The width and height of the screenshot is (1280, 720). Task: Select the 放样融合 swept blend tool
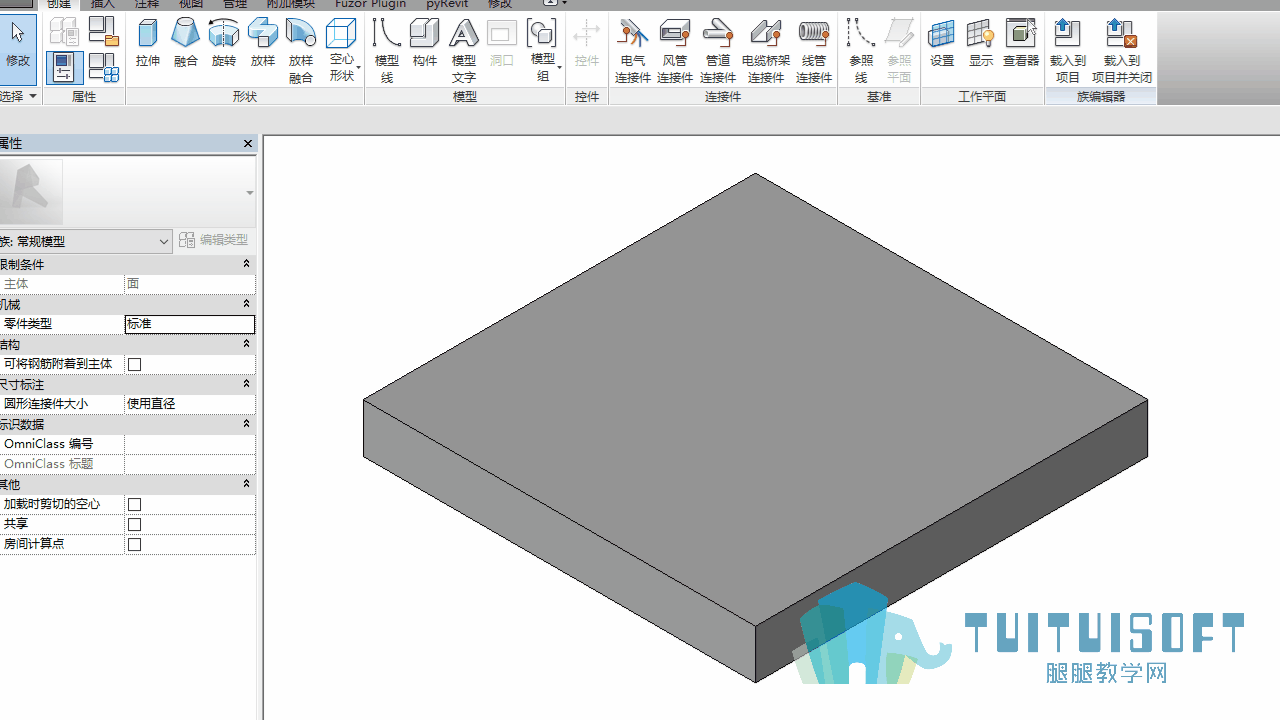tap(301, 50)
